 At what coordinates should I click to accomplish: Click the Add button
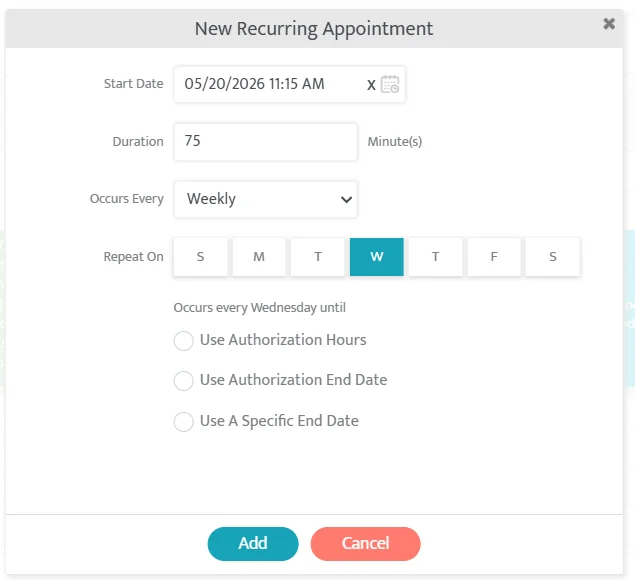253,544
